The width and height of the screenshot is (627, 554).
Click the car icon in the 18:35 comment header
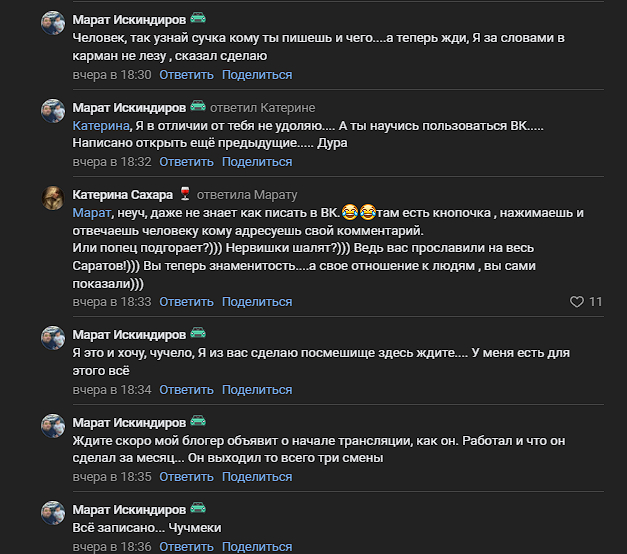[198, 422]
